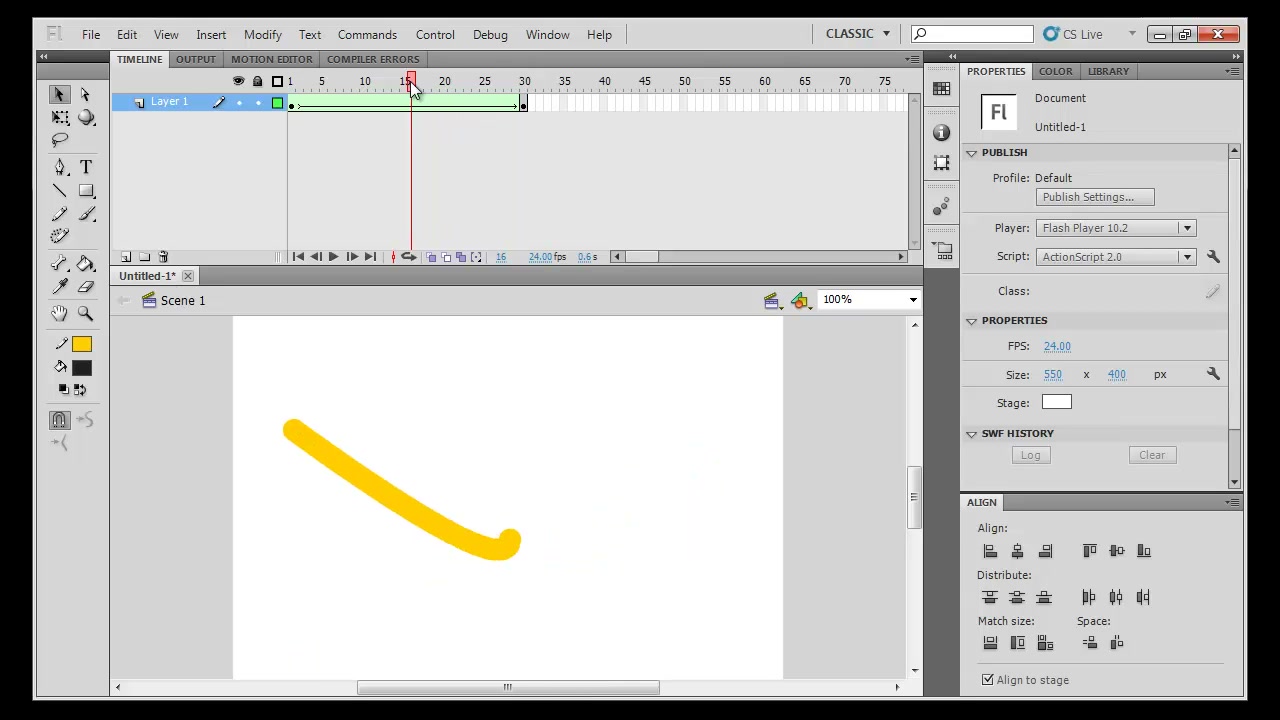Click Match width icon
This screenshot has width=1280, height=720.
point(990,643)
